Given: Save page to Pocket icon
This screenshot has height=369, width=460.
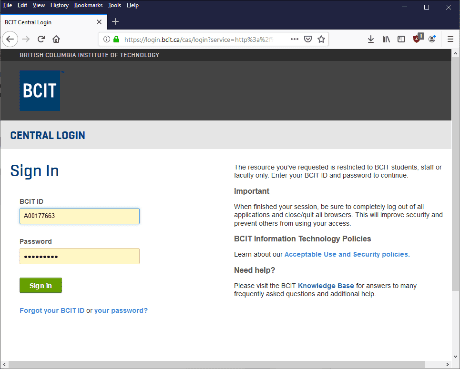Looking at the screenshot, I should (308, 39).
